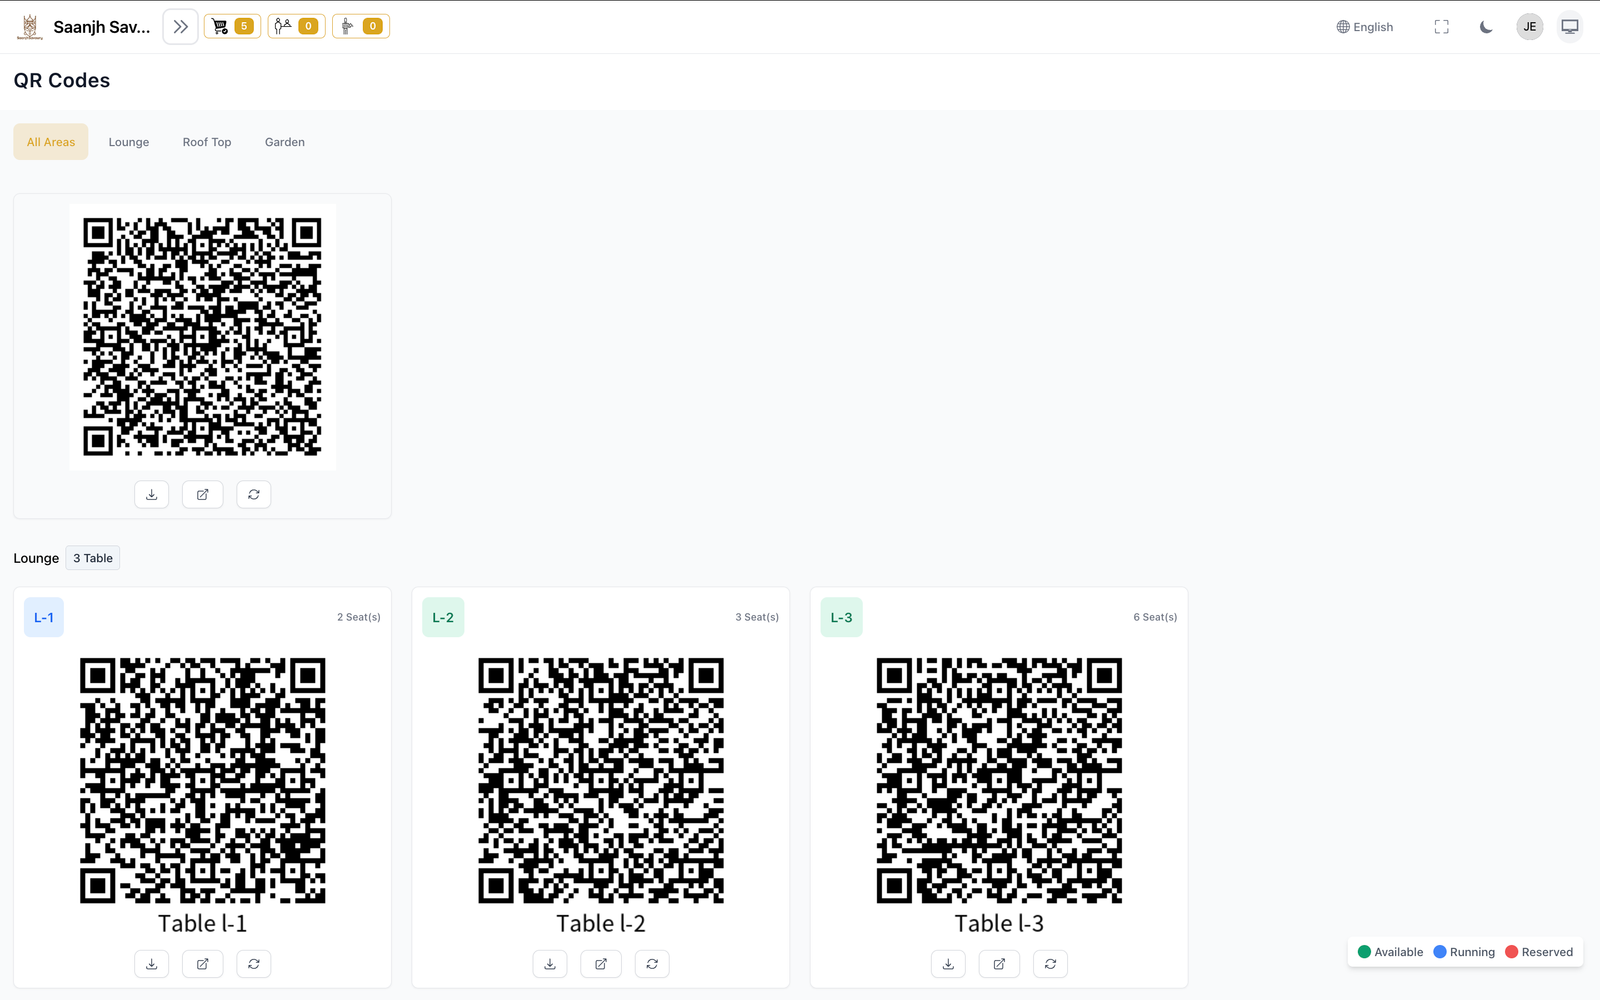This screenshot has width=1600, height=1000.
Task: Switch to the Roof Top tab
Action: [x=207, y=142]
